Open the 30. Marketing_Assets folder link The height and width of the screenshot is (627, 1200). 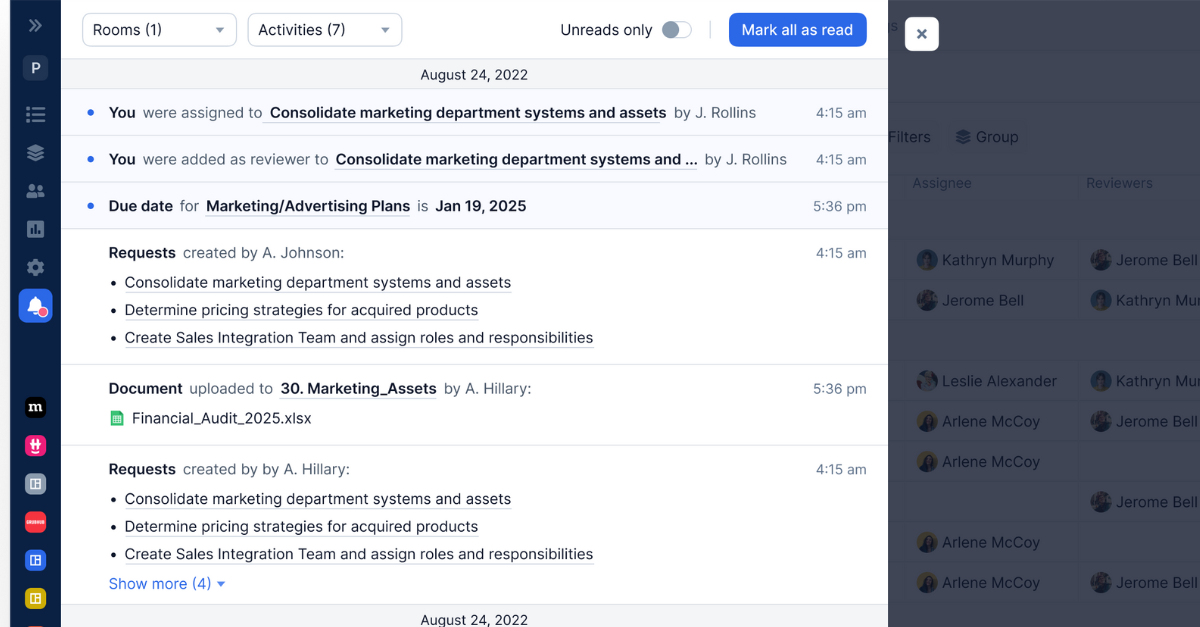[x=358, y=389]
